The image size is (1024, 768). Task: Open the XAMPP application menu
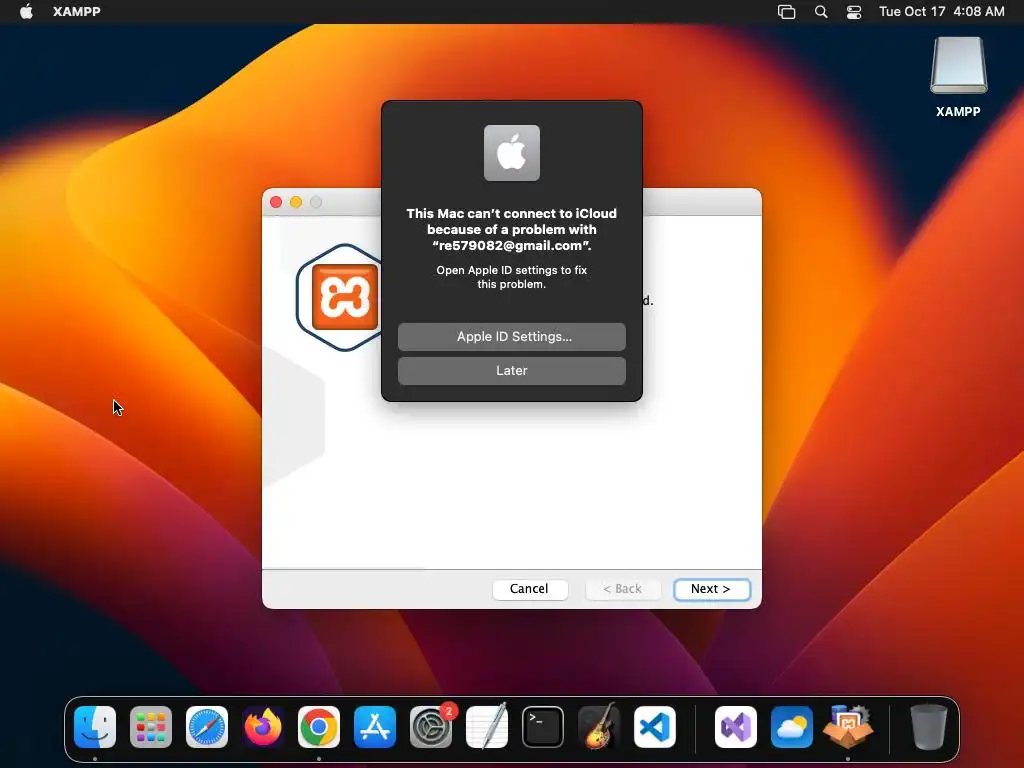pyautogui.click(x=76, y=11)
